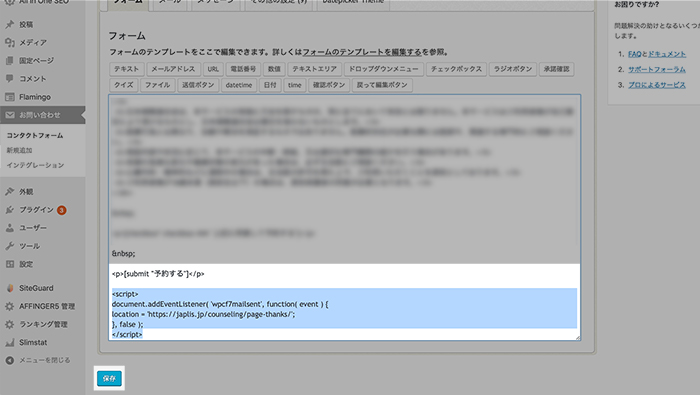Click the settings icon beside 設定
This screenshot has height=395, width=700.
click(x=10, y=264)
